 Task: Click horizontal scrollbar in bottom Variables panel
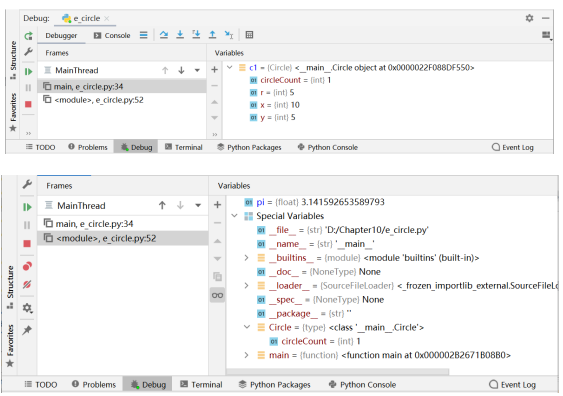(338, 372)
